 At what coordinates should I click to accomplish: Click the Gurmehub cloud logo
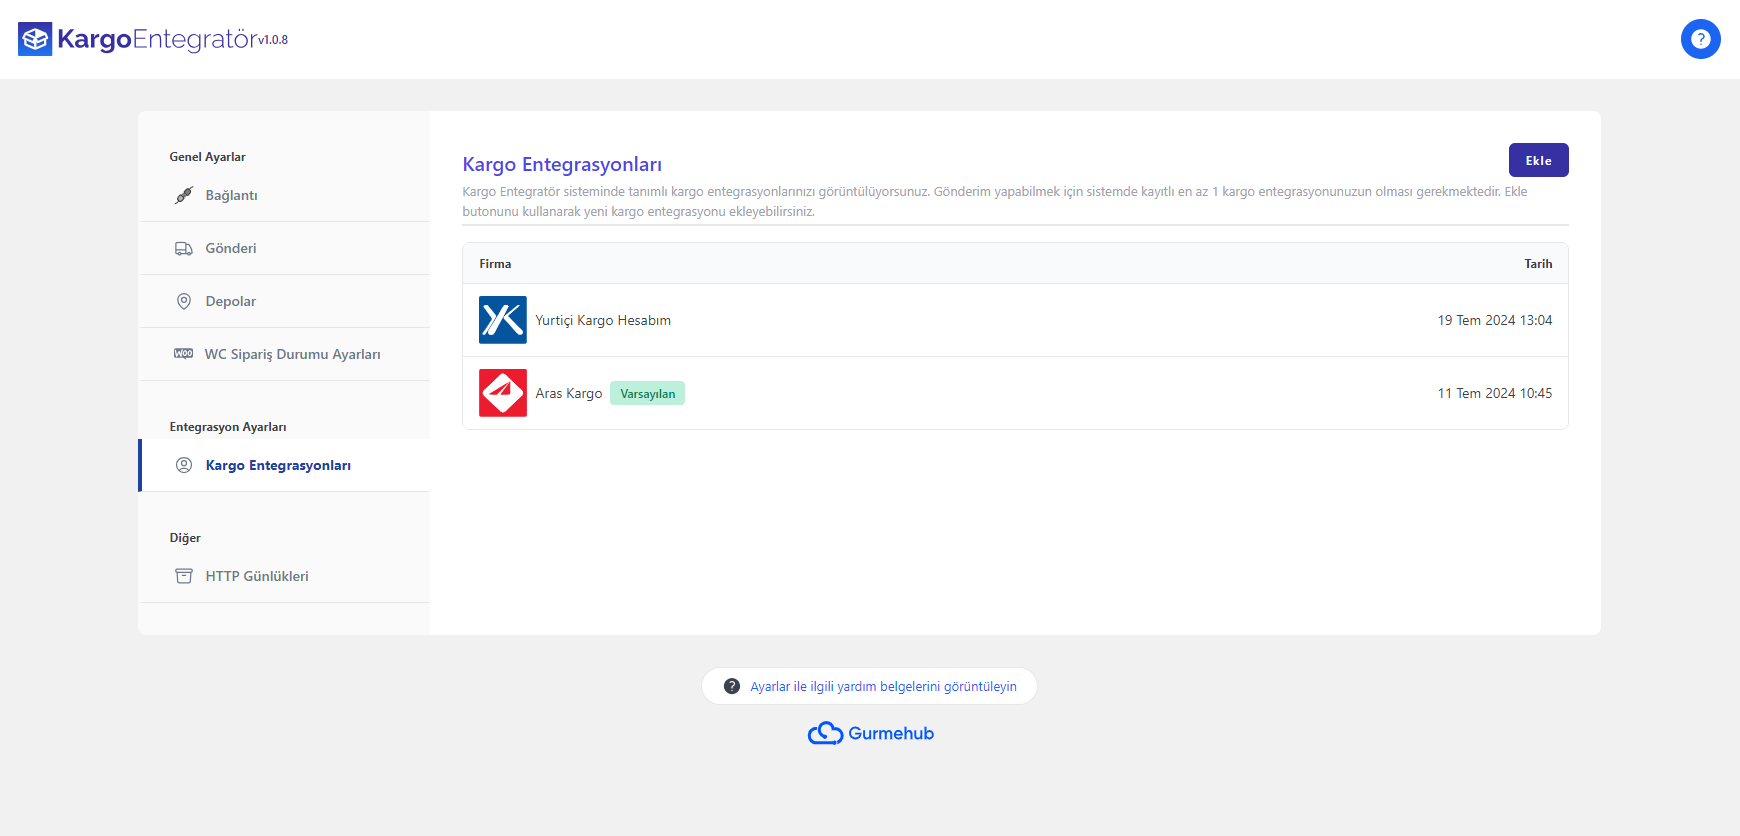click(x=826, y=733)
